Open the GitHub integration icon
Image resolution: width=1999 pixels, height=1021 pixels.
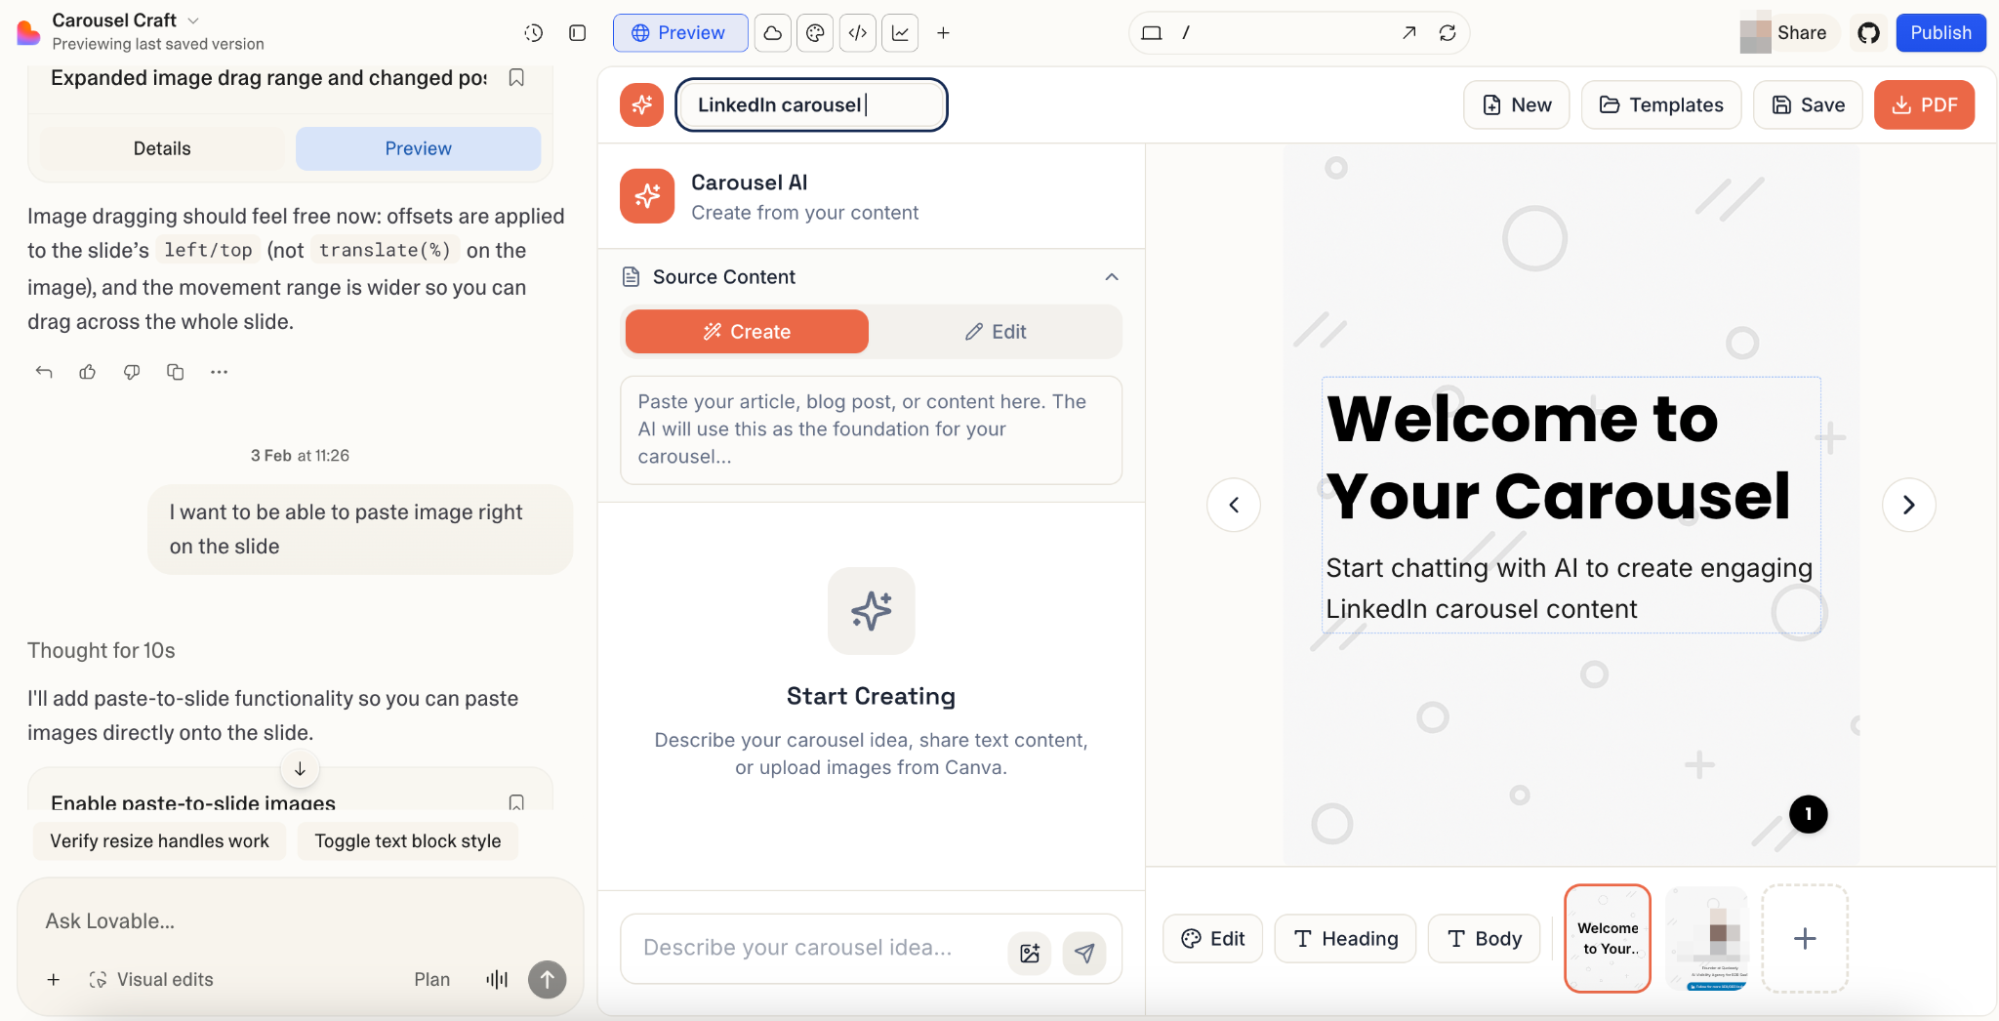(x=1869, y=33)
